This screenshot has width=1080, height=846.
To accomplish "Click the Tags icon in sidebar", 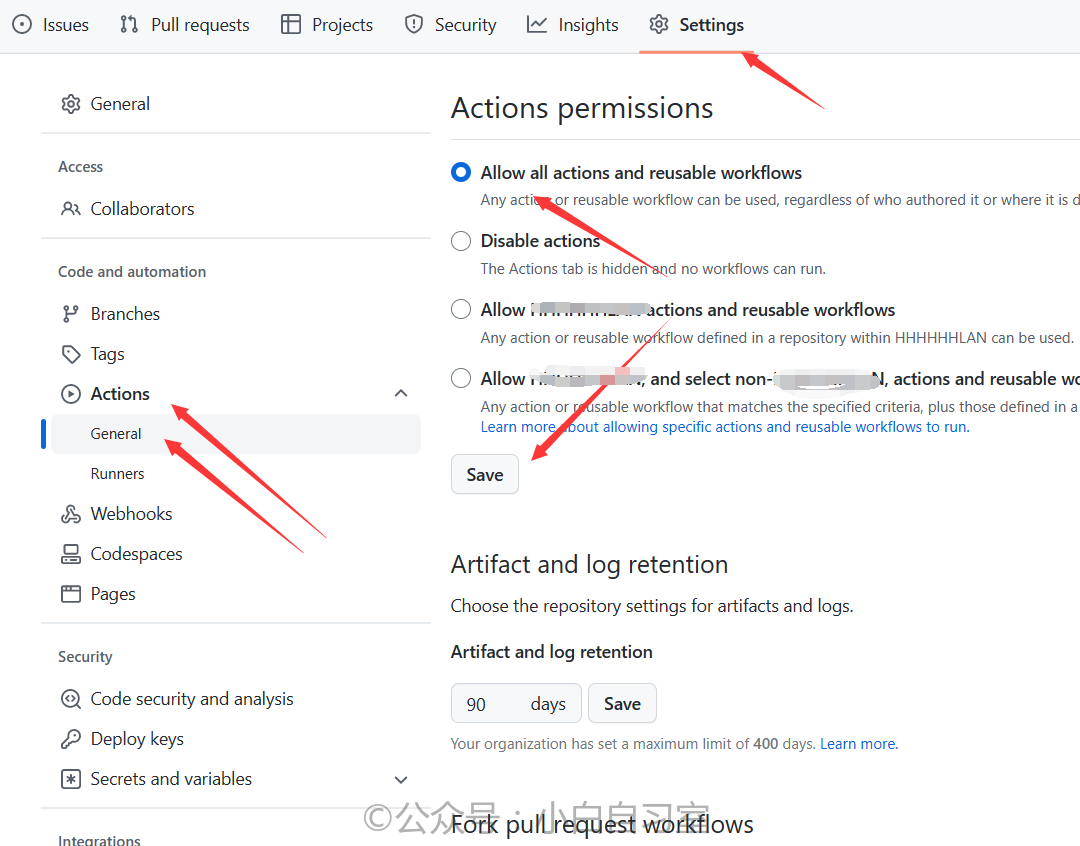I will [x=71, y=354].
